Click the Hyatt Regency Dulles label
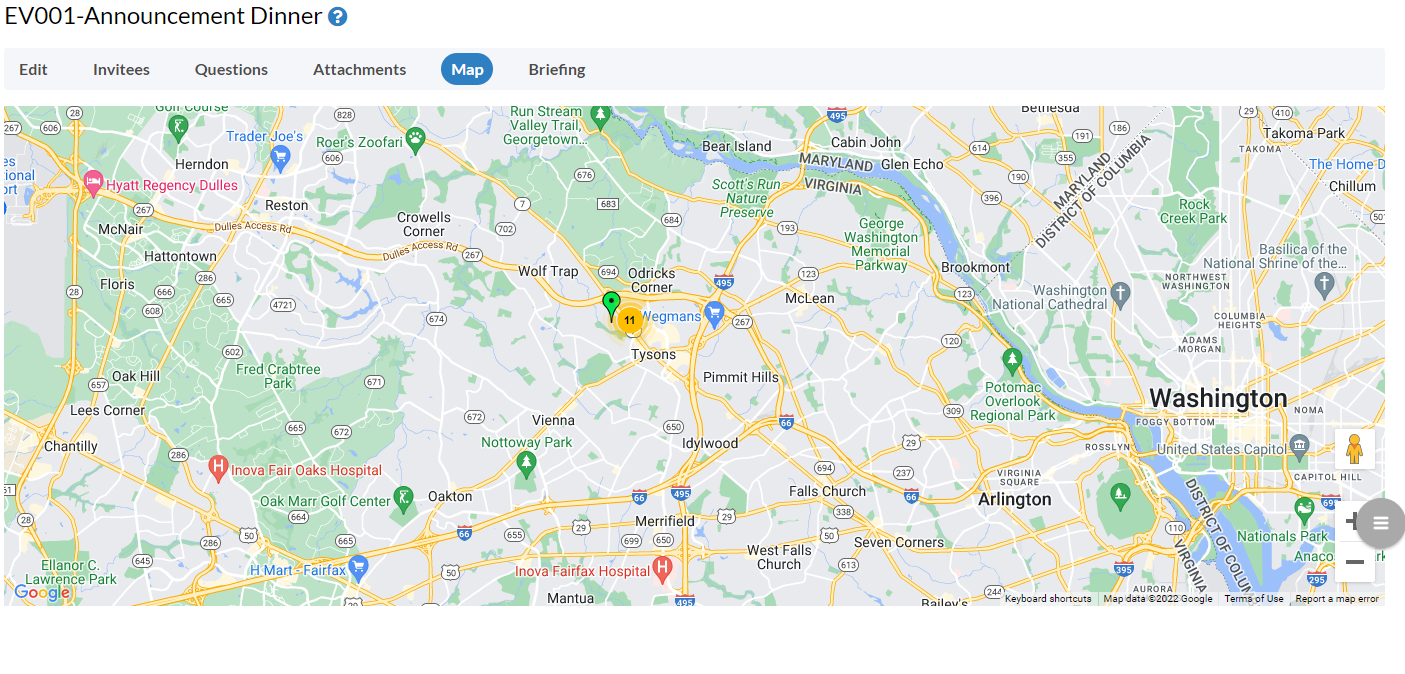 pos(172,185)
